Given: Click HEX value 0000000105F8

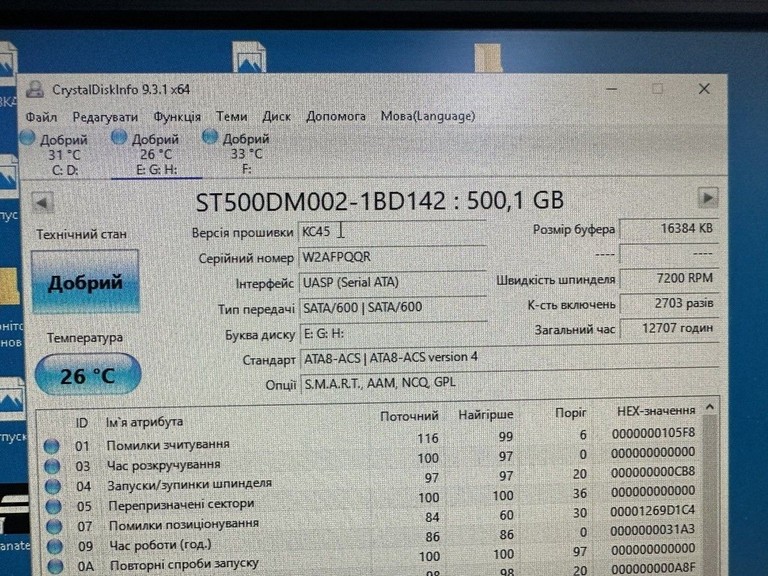Looking at the screenshot, I should [x=653, y=433].
